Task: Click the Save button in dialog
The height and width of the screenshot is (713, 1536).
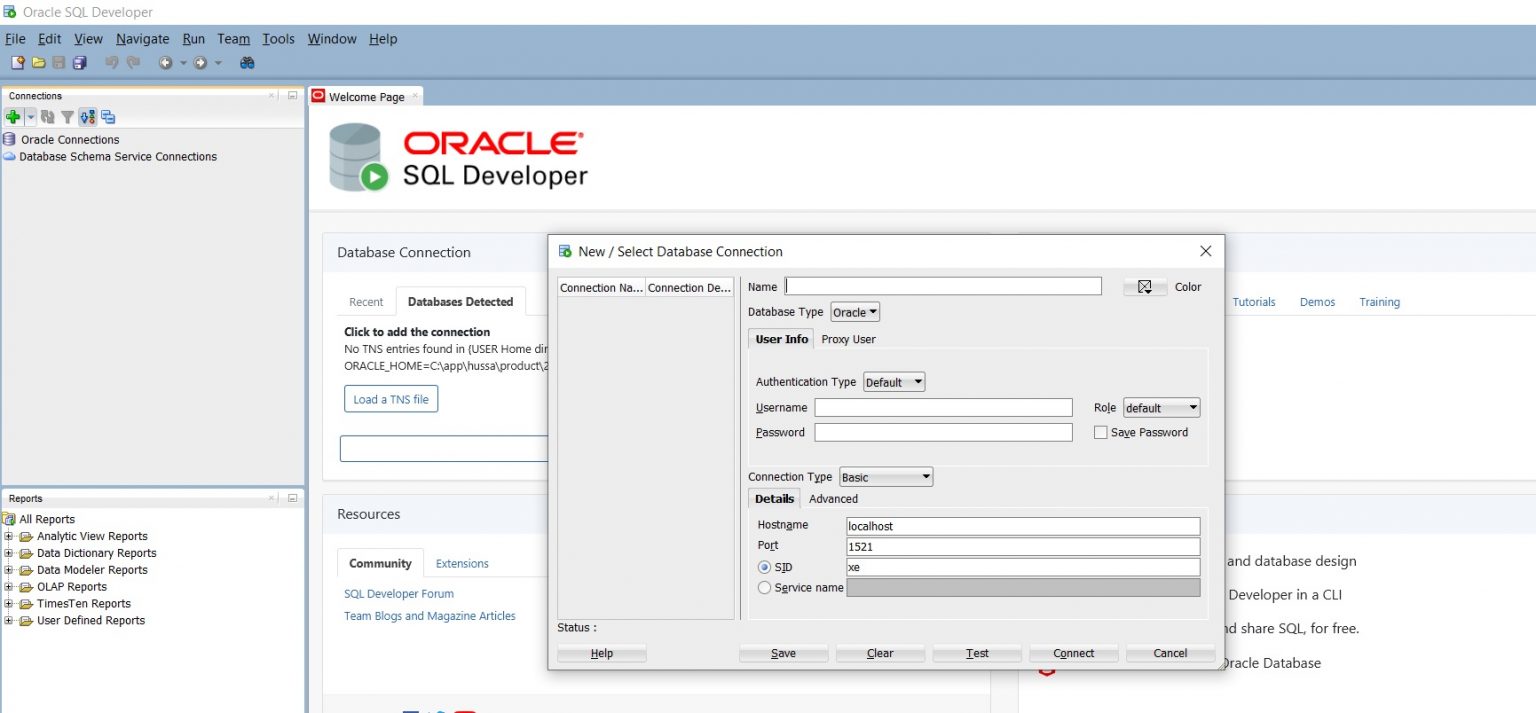Action: click(x=783, y=653)
